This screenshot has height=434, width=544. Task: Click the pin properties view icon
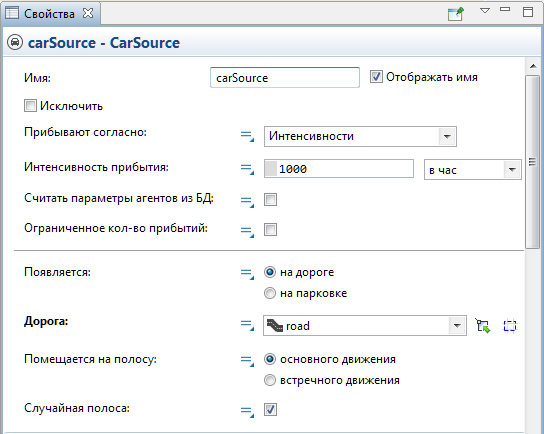[x=456, y=14]
